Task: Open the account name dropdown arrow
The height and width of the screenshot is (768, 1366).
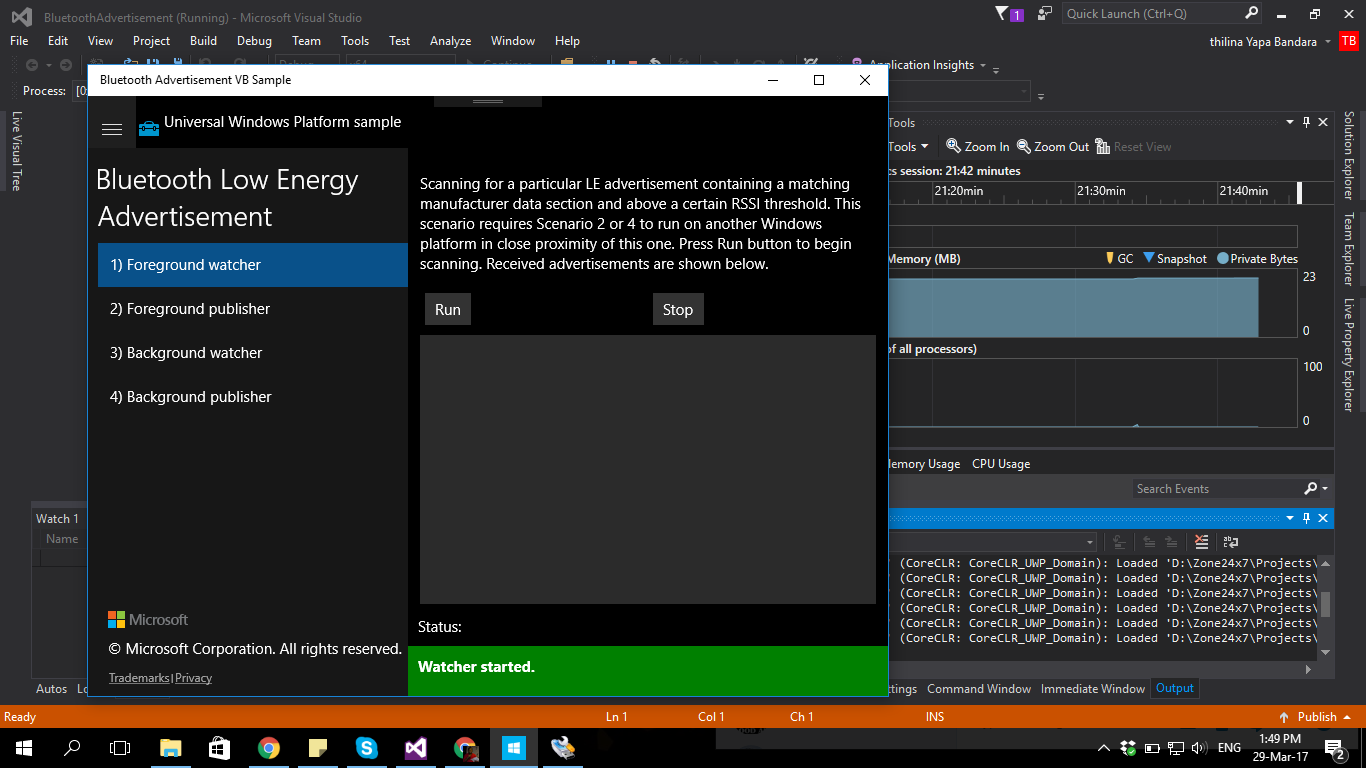Action: coord(1327,42)
